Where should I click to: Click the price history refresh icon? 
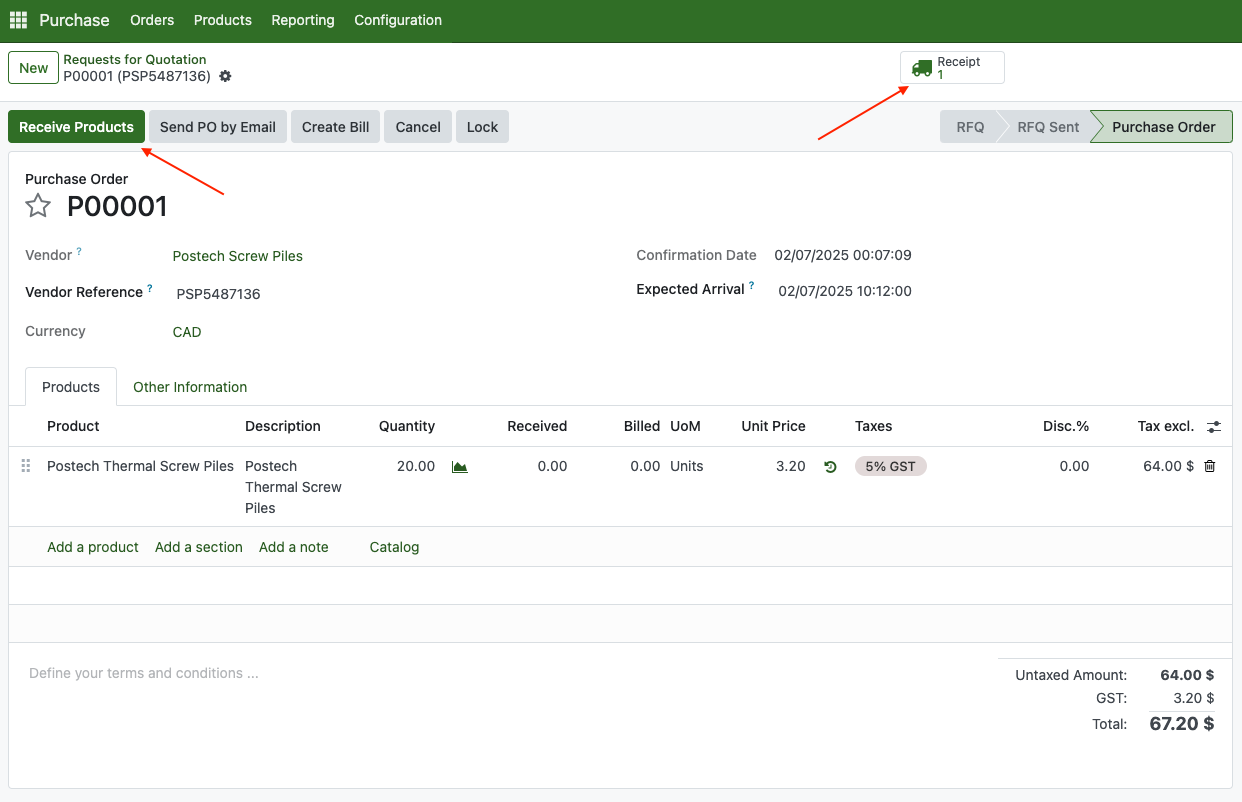[830, 467]
